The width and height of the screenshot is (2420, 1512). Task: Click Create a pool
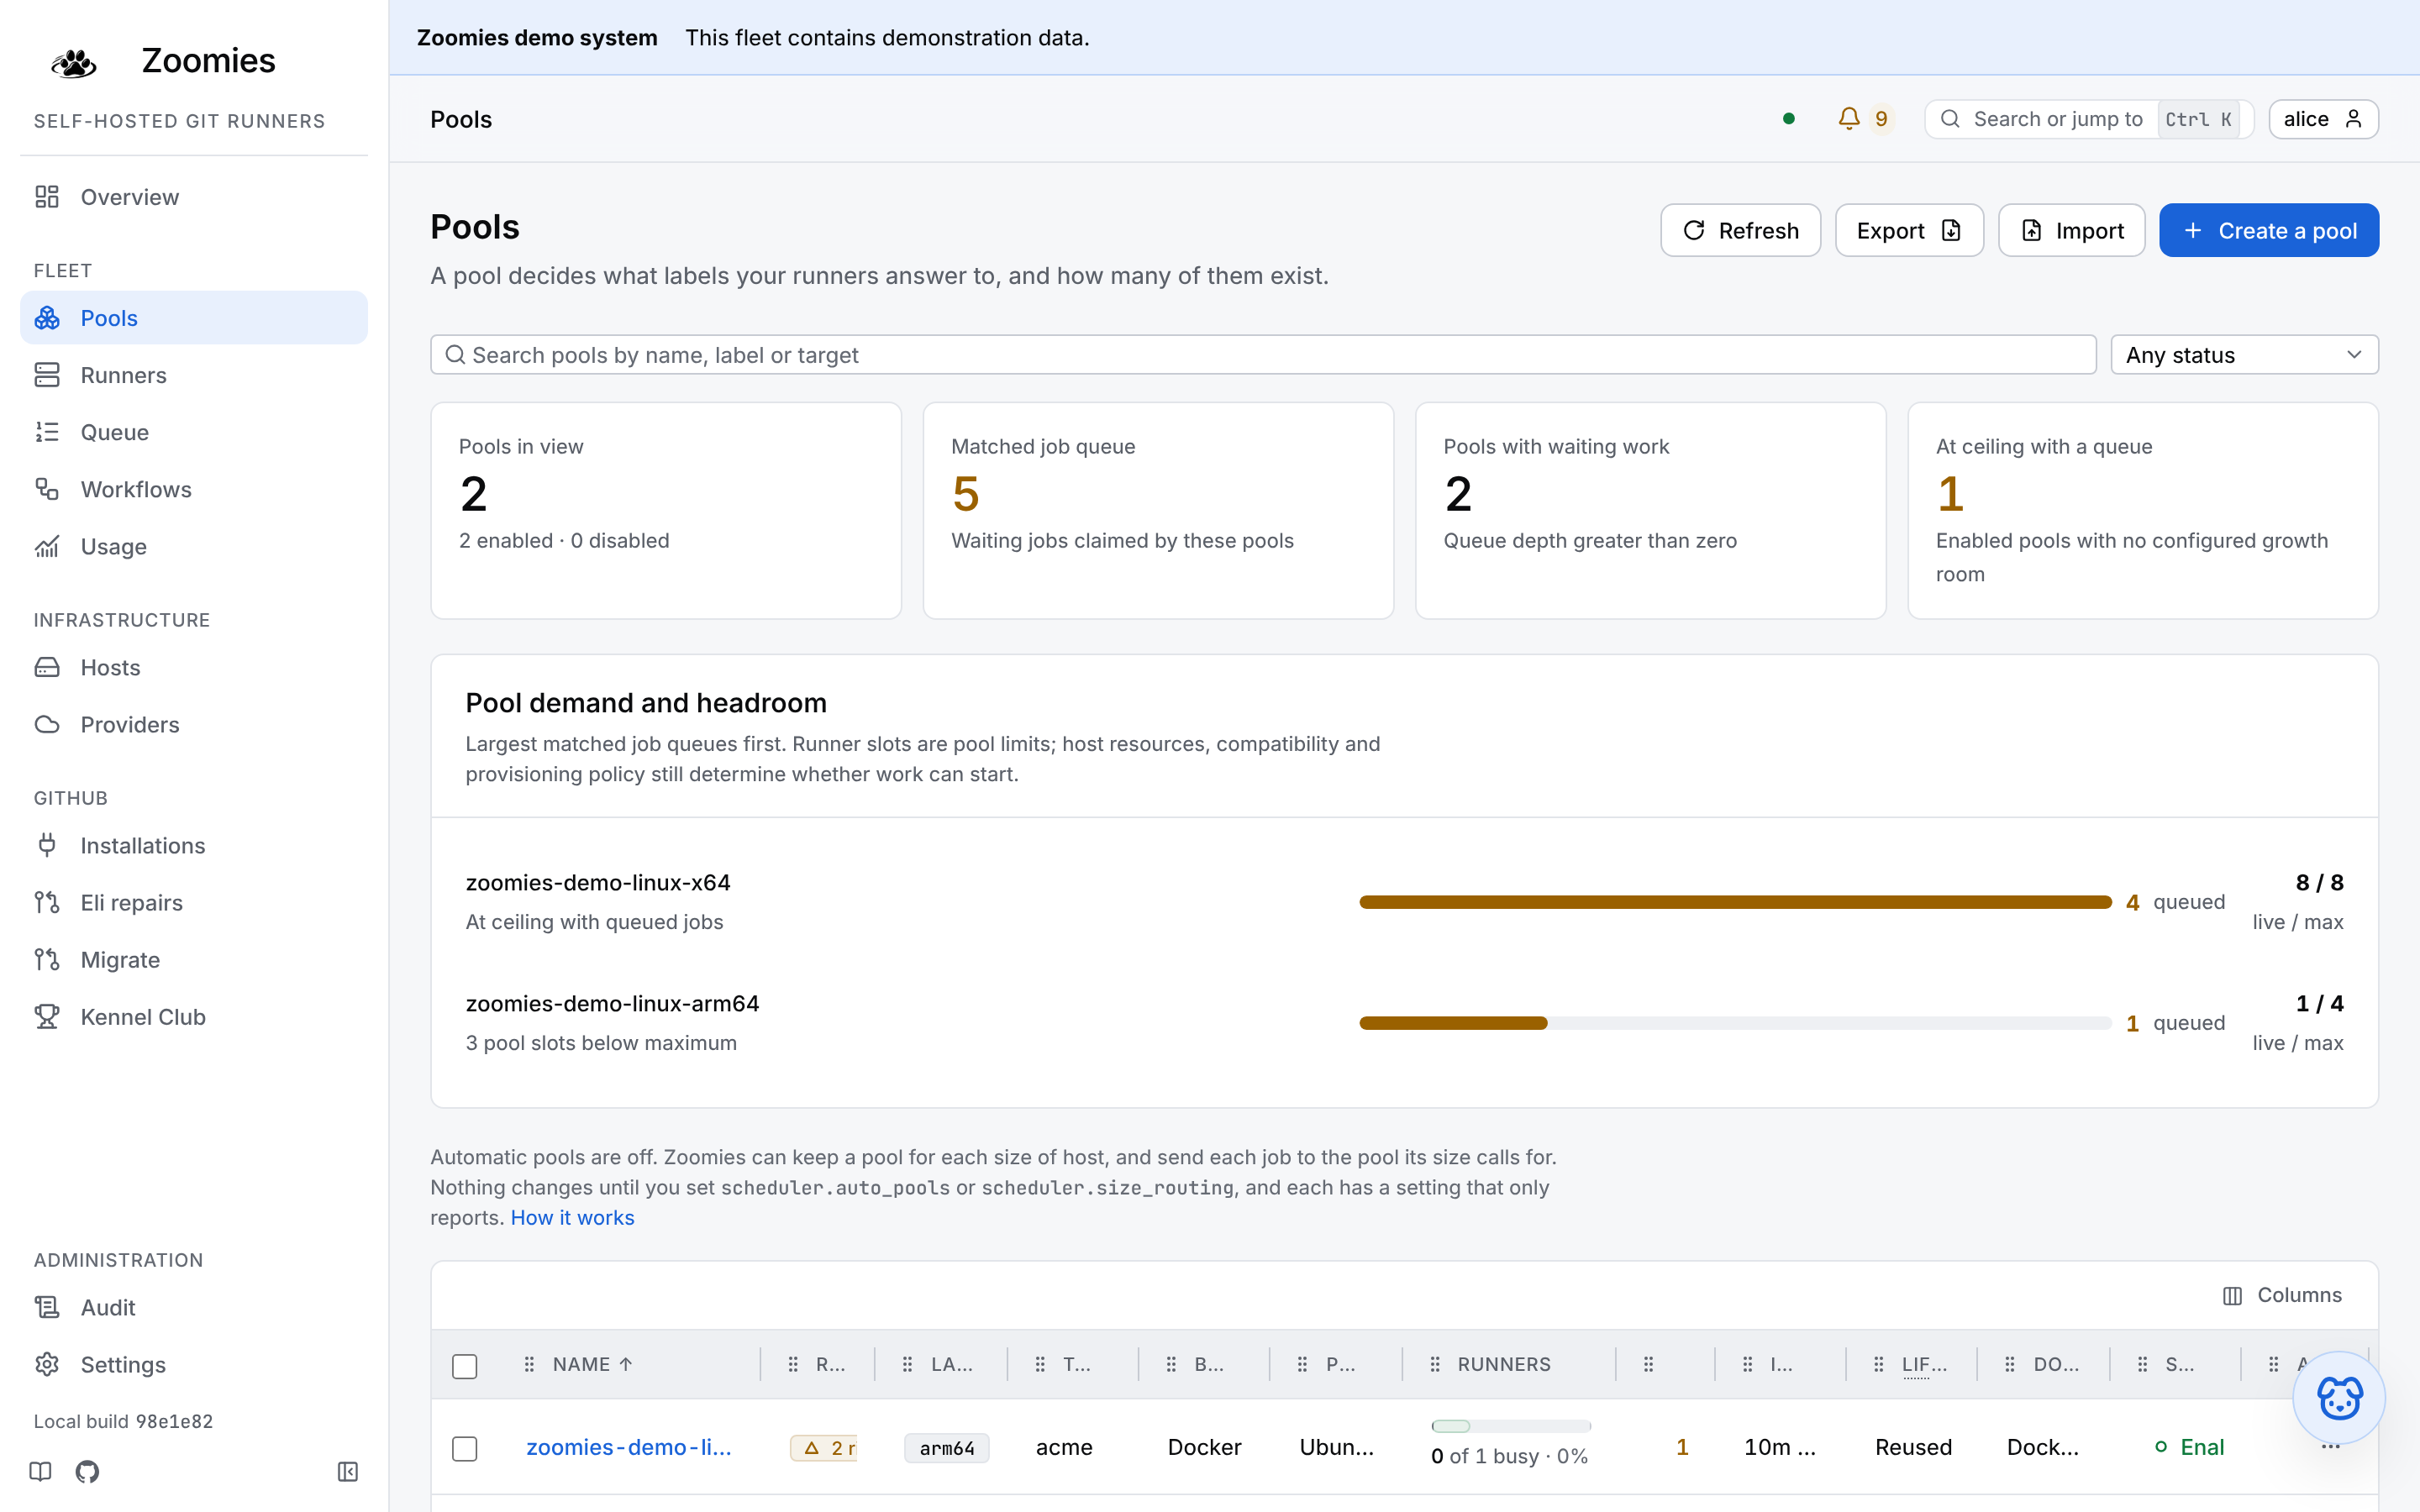2269,230
